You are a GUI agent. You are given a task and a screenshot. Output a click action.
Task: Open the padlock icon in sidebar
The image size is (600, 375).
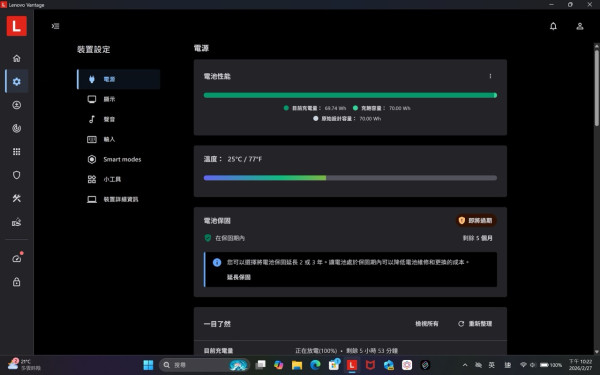point(16,282)
